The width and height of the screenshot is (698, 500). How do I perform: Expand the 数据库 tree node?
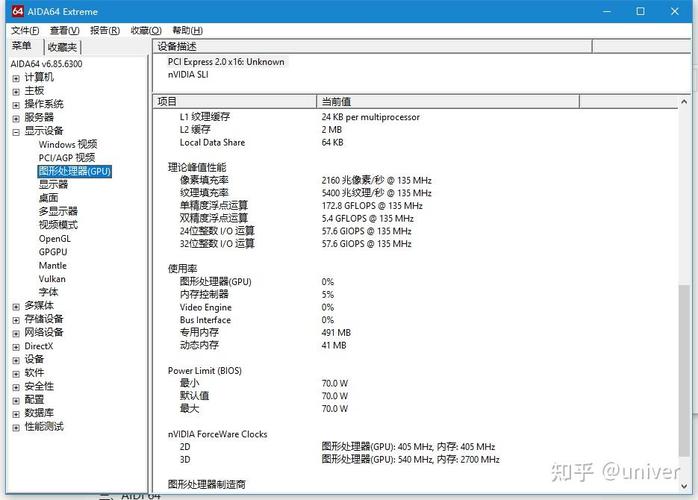(x=16, y=414)
